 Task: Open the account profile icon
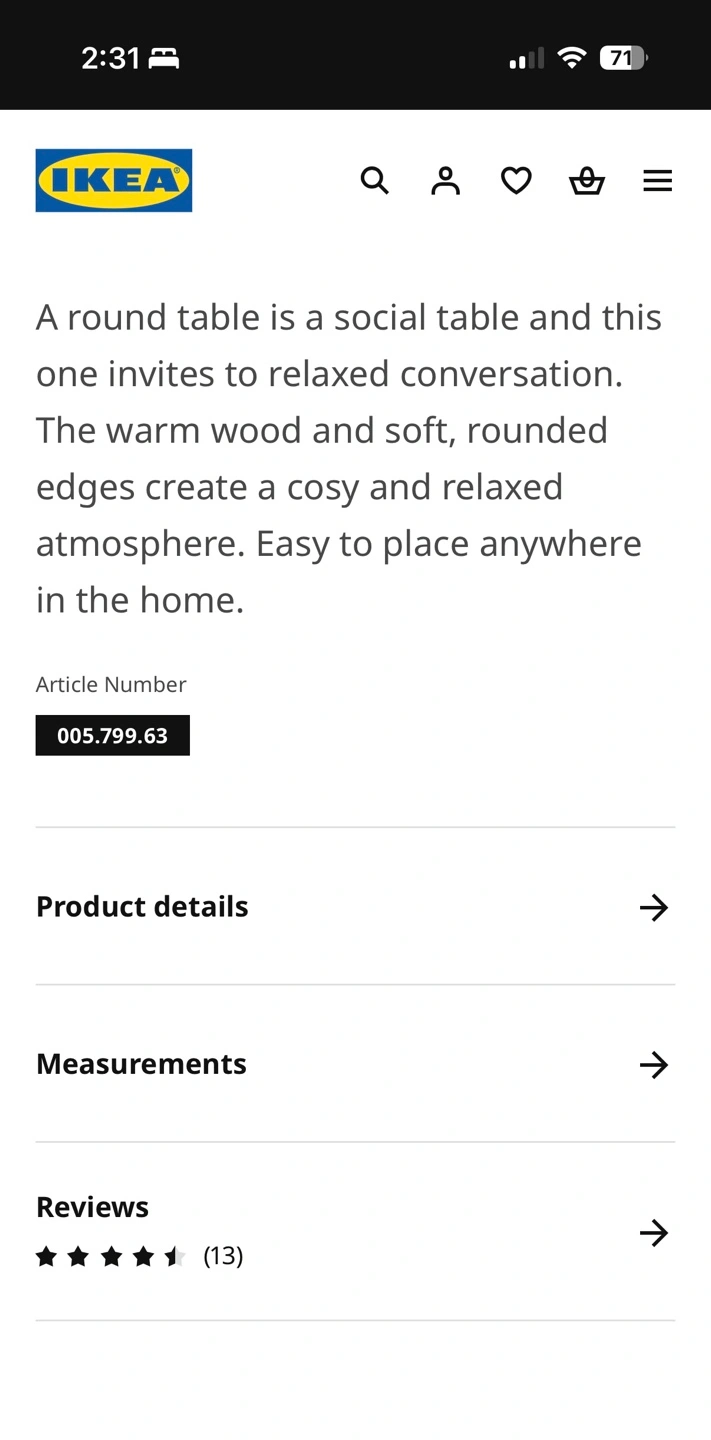(x=445, y=180)
